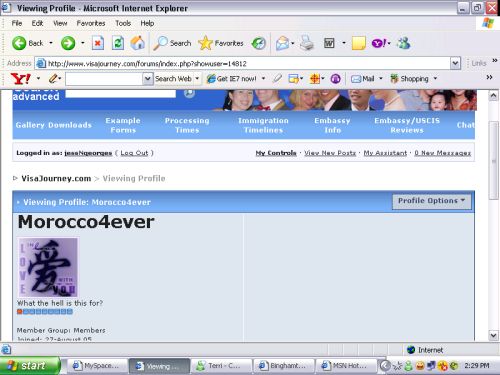Image resolution: width=500 pixels, height=375 pixels.
Task: Open Yahoo Shopping toolbar button
Action: 409,79
